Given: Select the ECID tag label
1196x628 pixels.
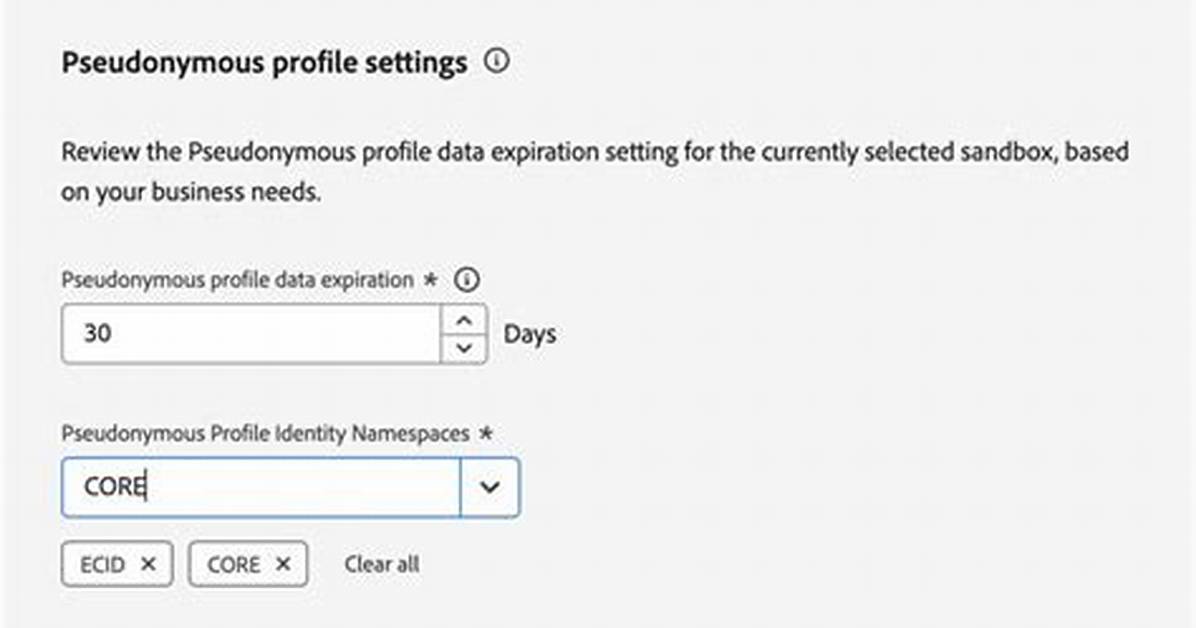Looking at the screenshot, I should coord(102,565).
